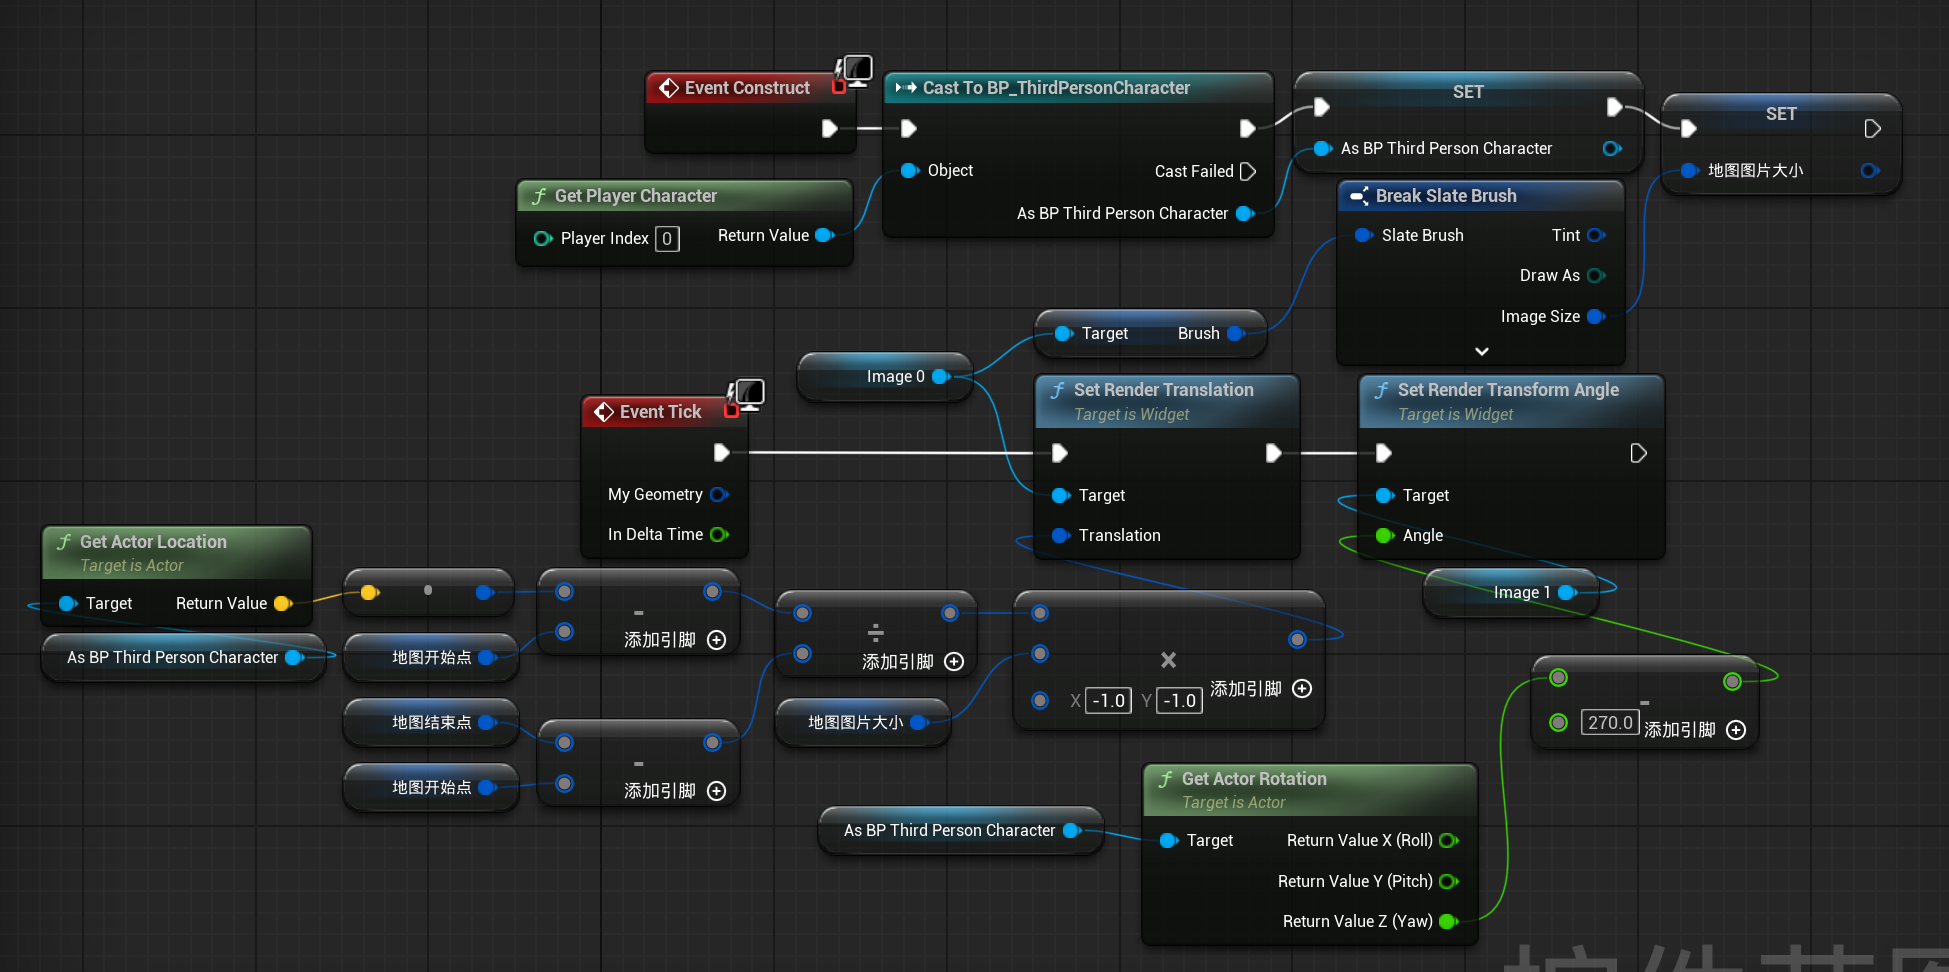Click the Get Player Character function icon
This screenshot has width=1949, height=972.
539,196
